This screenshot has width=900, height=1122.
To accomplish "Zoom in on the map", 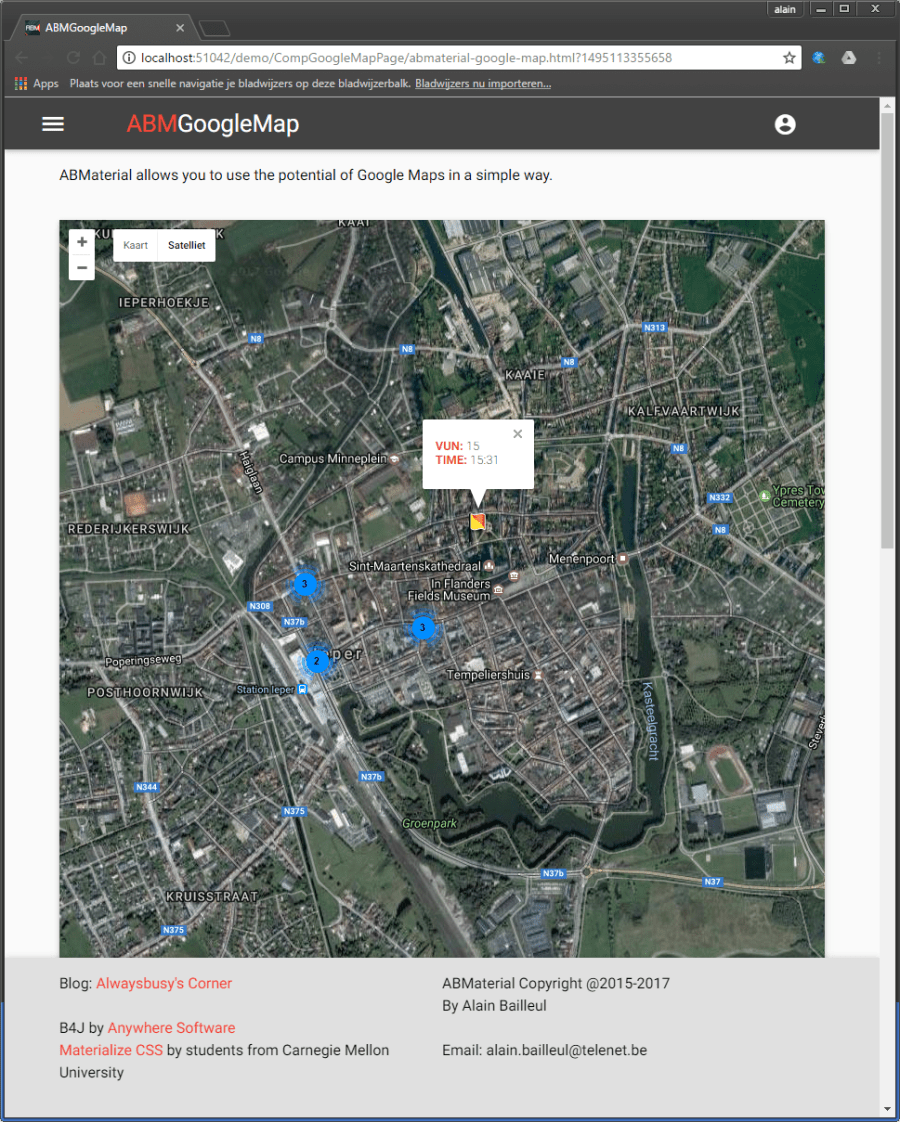I will pos(82,242).
